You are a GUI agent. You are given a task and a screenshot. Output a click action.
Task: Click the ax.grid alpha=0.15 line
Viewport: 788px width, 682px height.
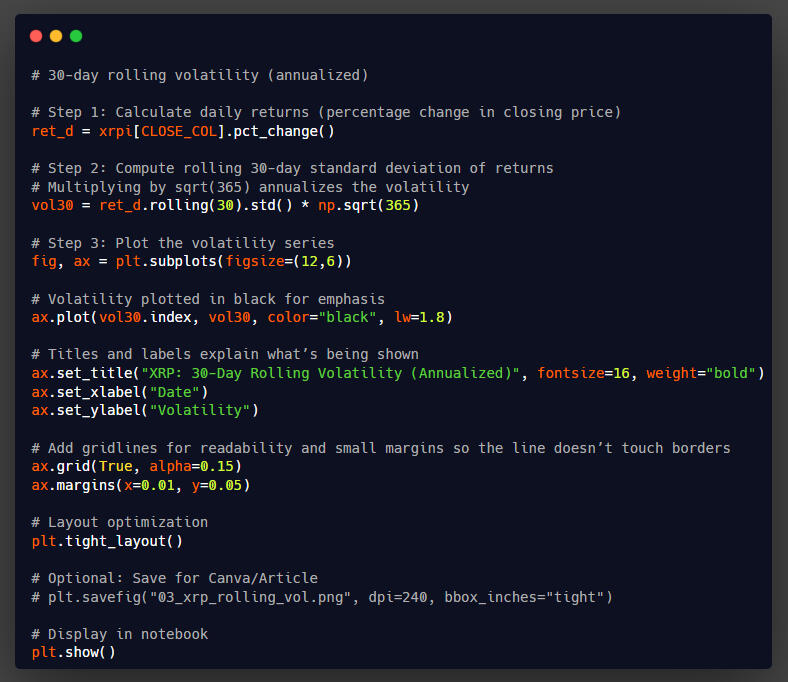point(136,466)
